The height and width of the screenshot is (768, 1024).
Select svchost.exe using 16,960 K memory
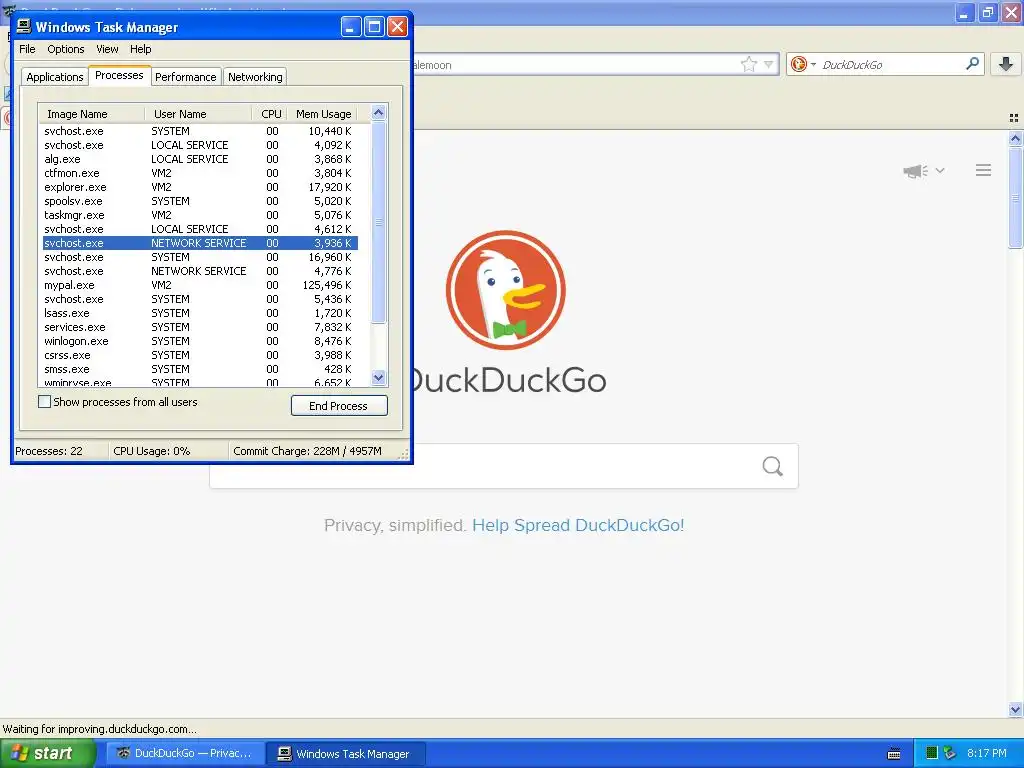200,257
